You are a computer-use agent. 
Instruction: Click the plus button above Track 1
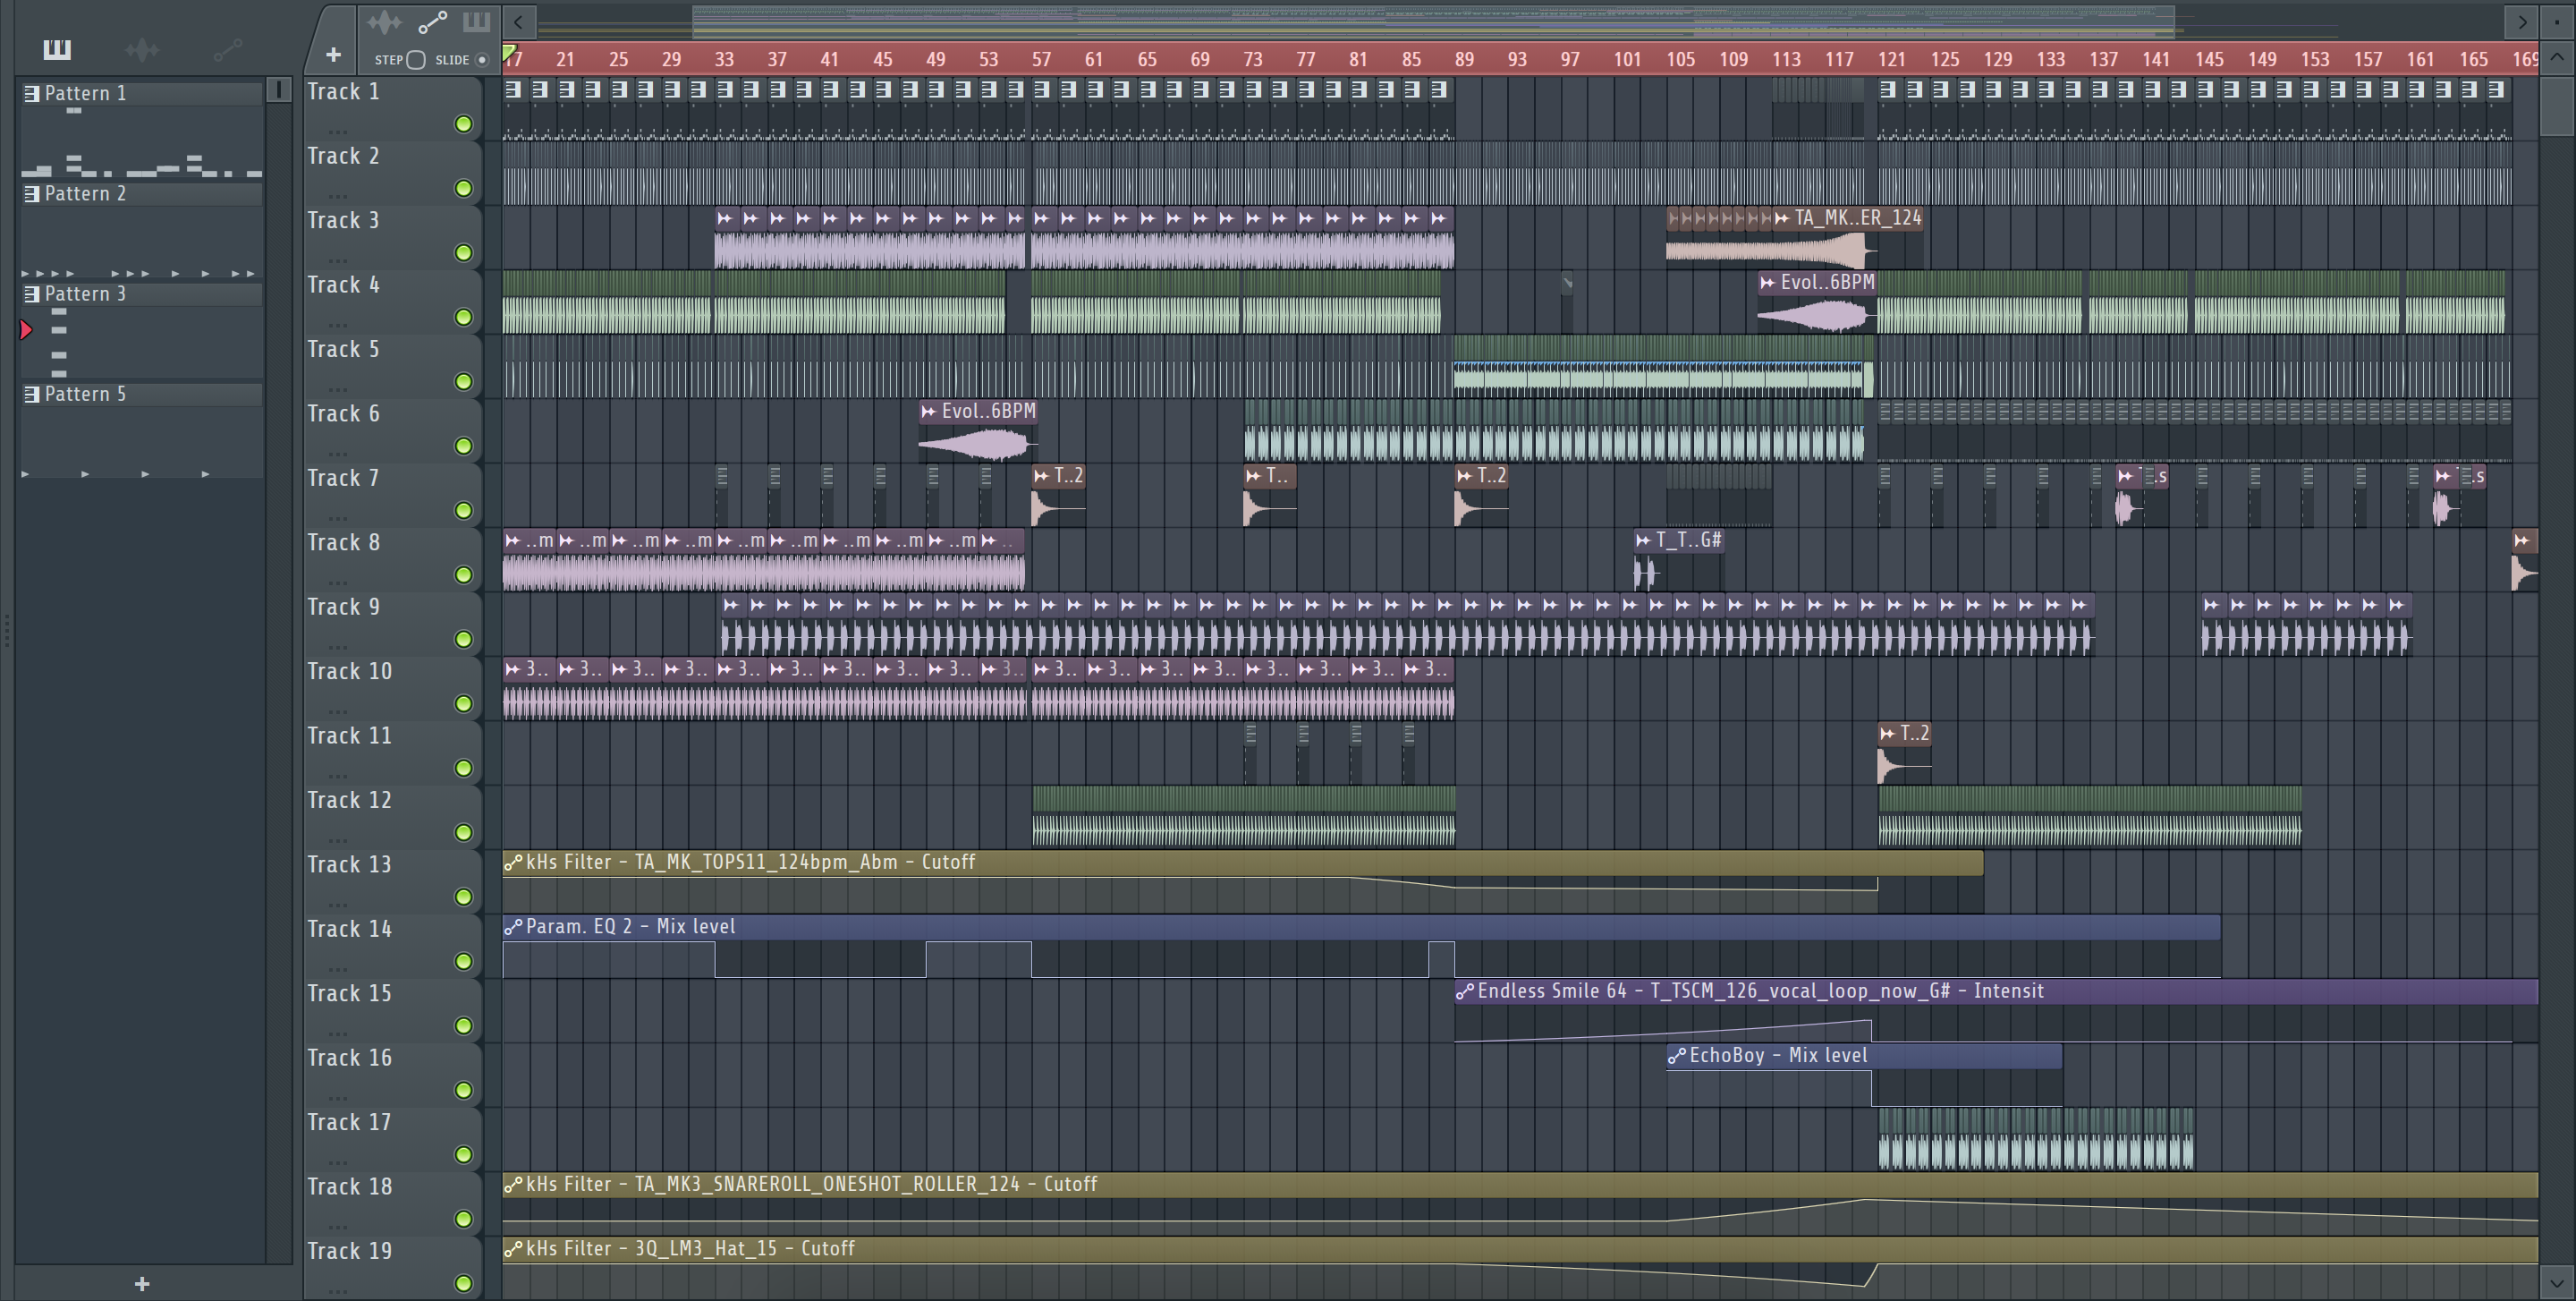point(333,54)
